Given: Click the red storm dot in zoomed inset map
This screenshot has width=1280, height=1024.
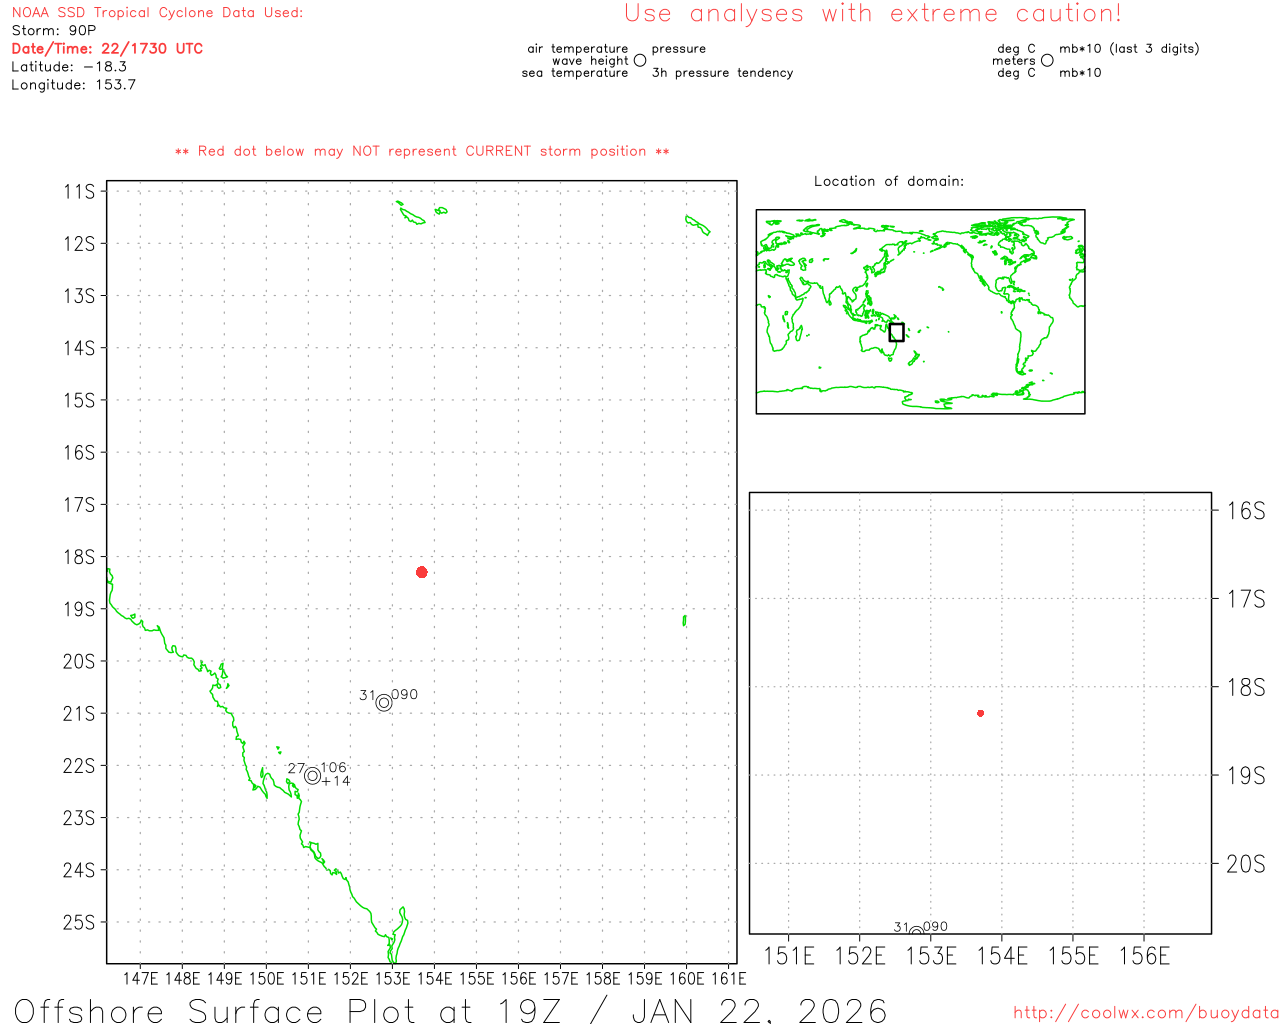Looking at the screenshot, I should (980, 713).
